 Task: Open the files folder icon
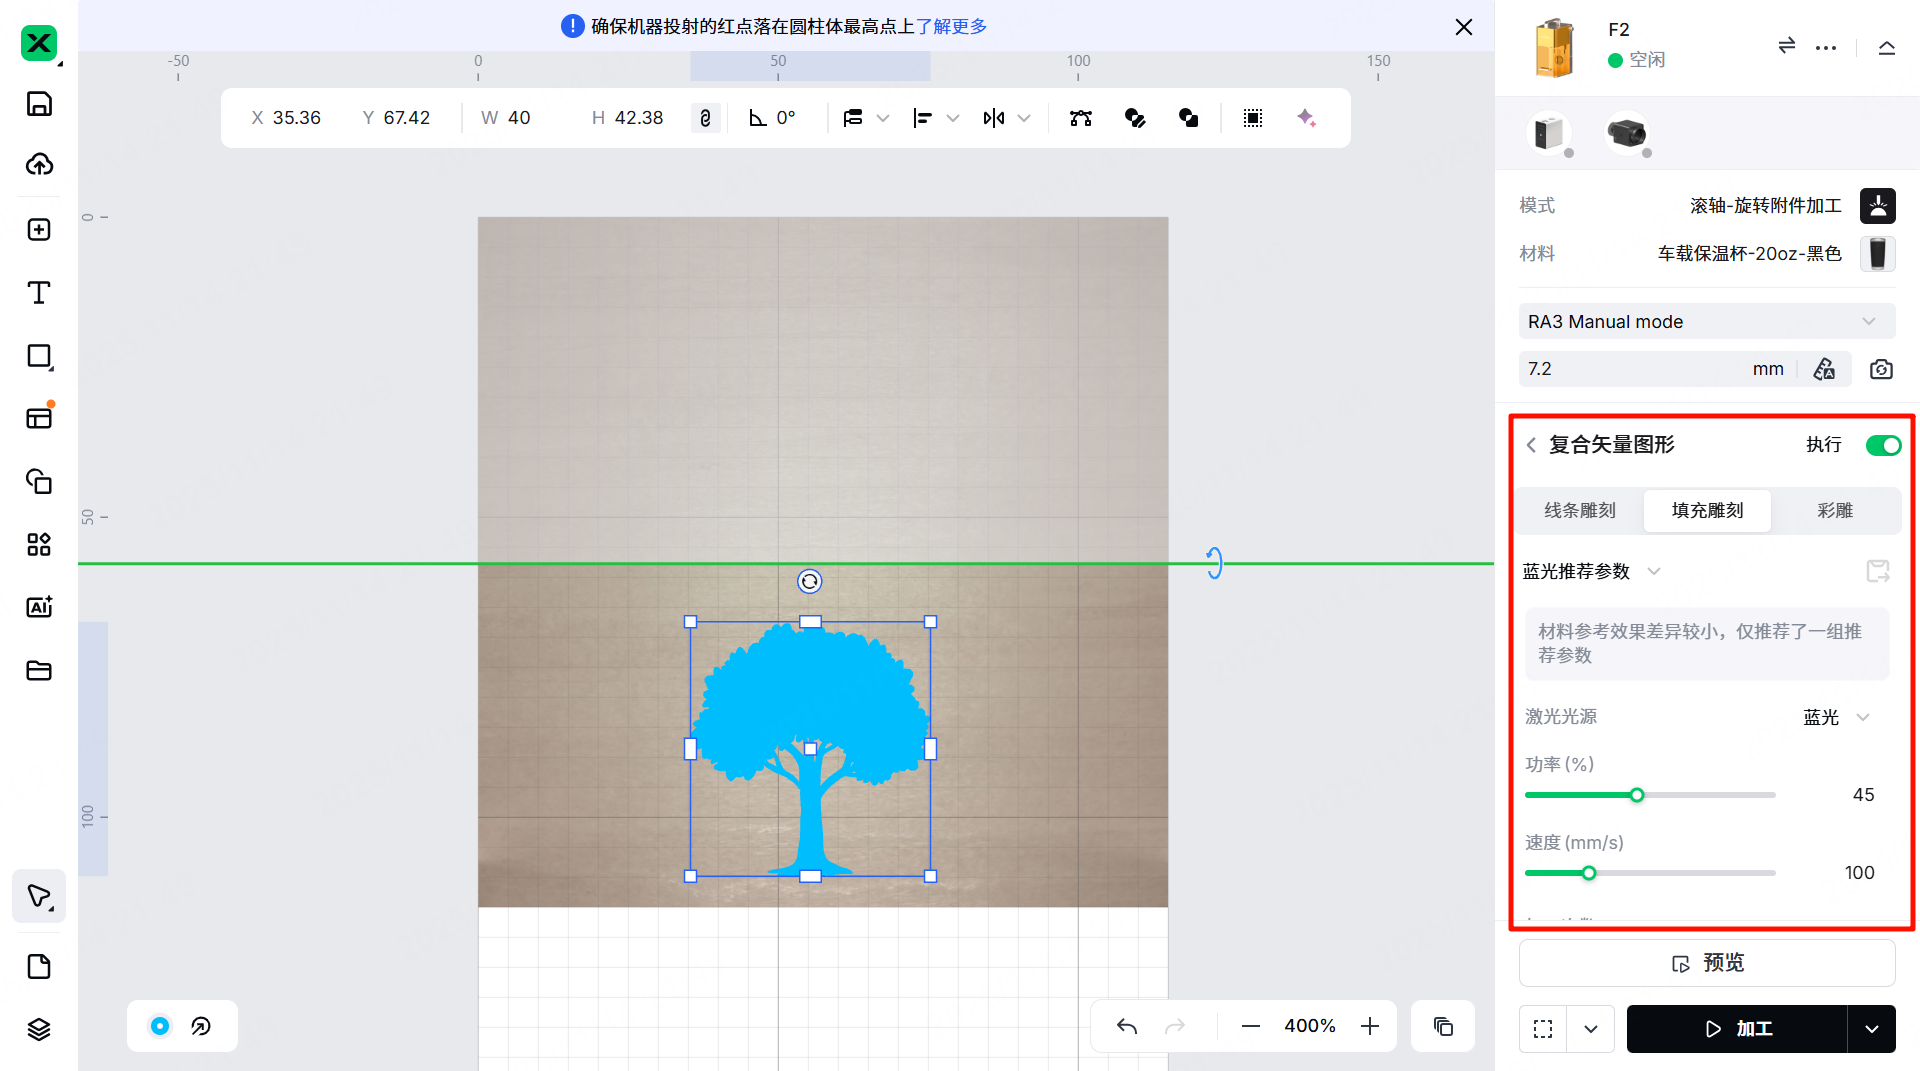pos(39,670)
